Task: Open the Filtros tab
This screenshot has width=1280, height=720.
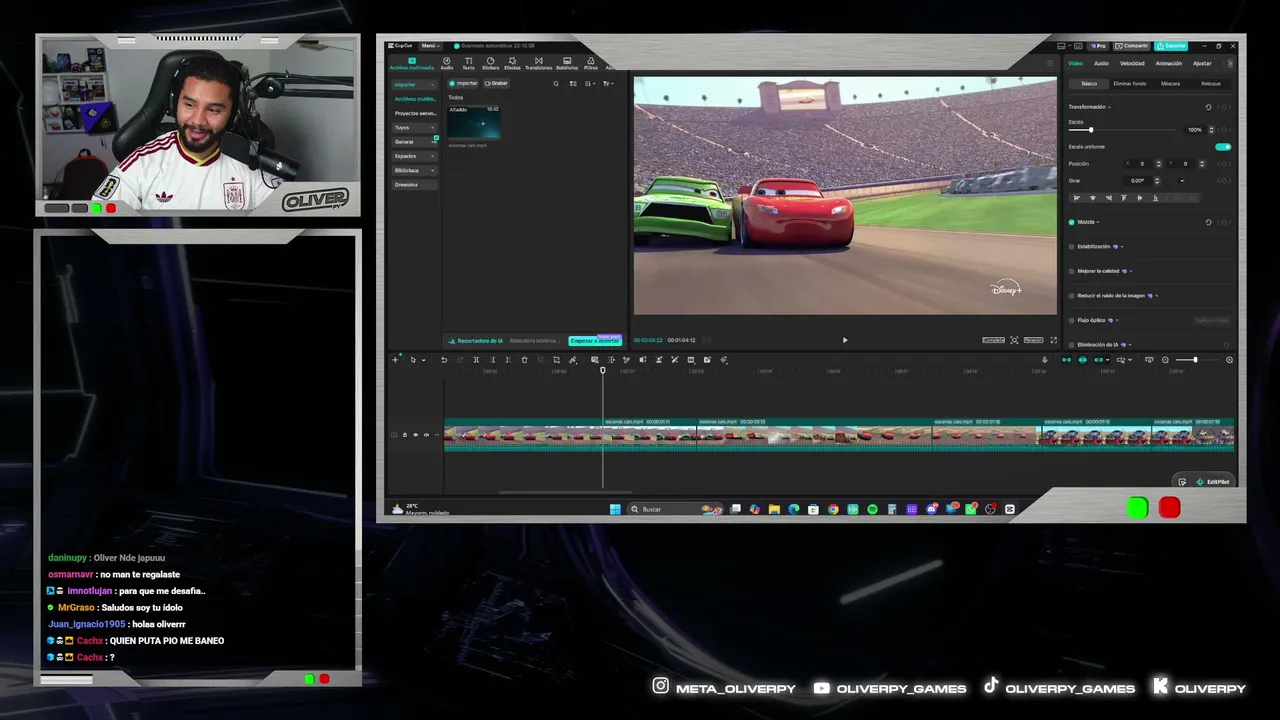Action: [x=591, y=63]
